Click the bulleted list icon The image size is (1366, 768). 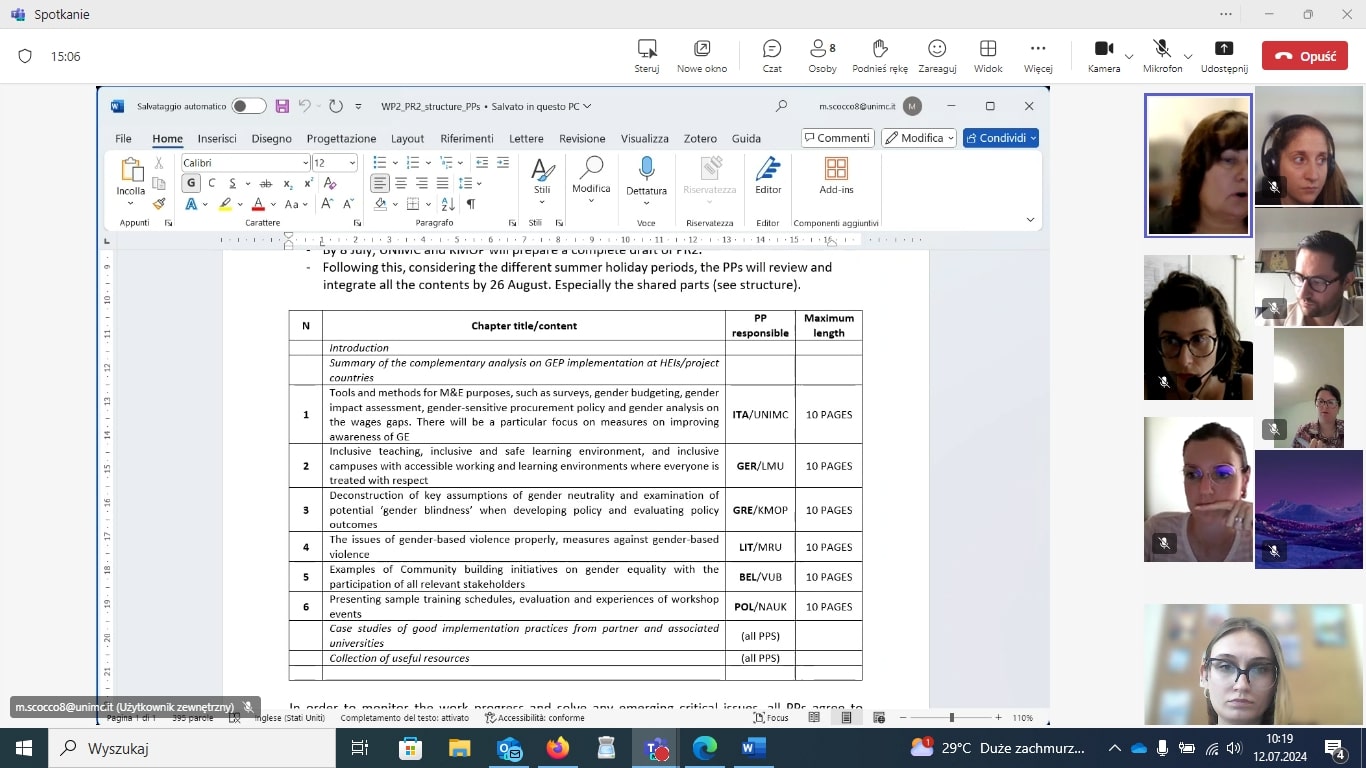(380, 163)
